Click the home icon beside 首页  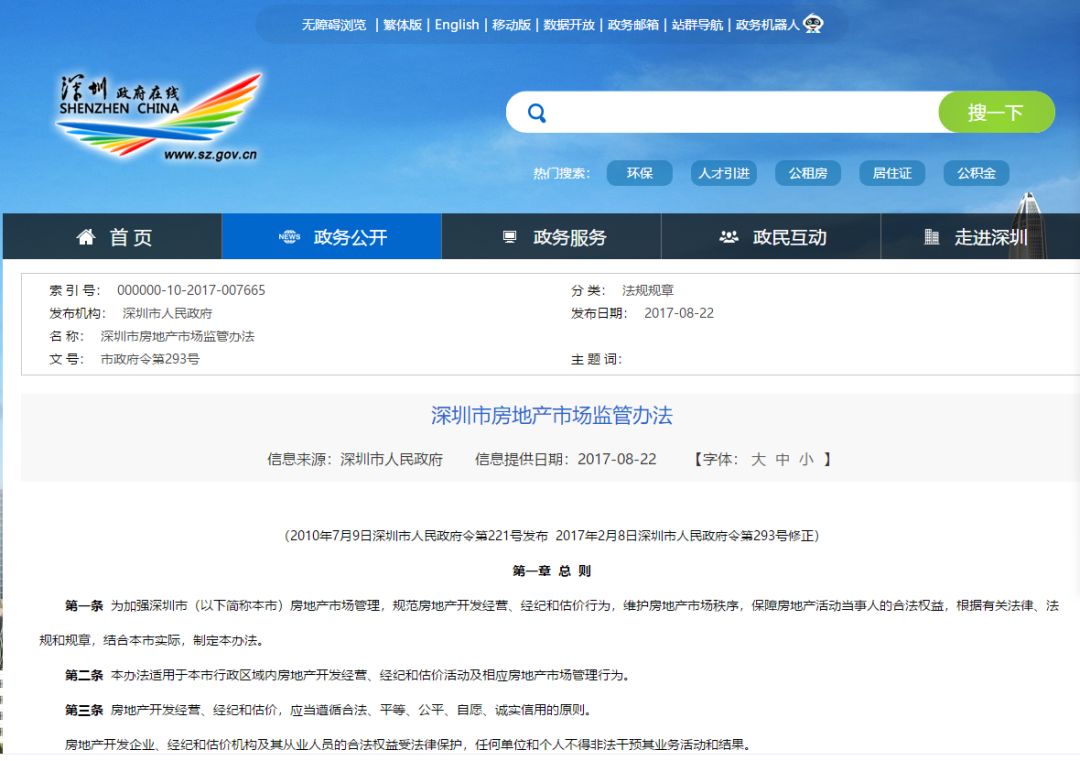(x=86, y=237)
